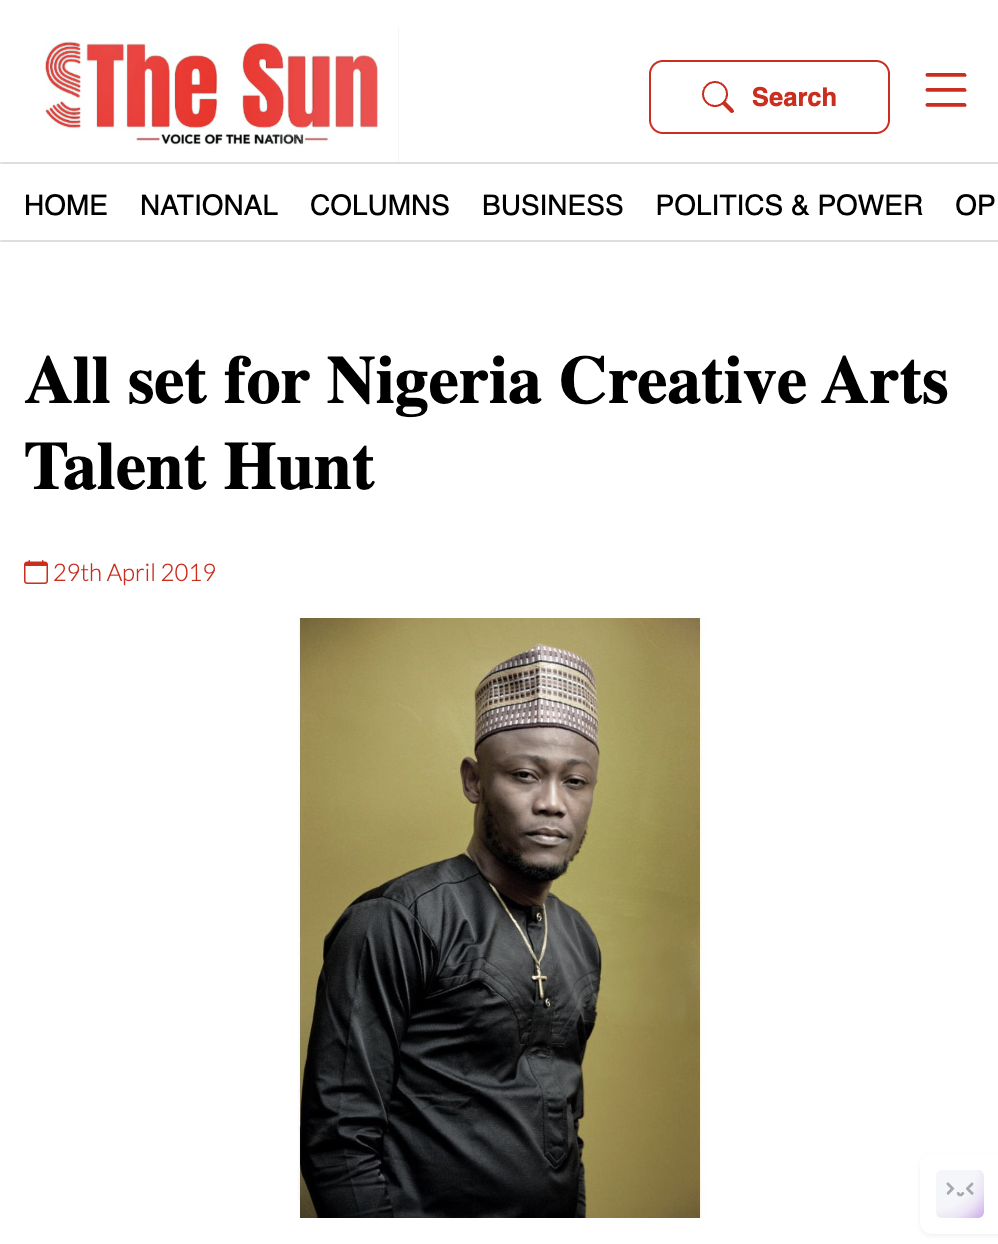Image resolution: width=998 pixels, height=1244 pixels.
Task: Navigate to COLUMNS
Action: 380,205
